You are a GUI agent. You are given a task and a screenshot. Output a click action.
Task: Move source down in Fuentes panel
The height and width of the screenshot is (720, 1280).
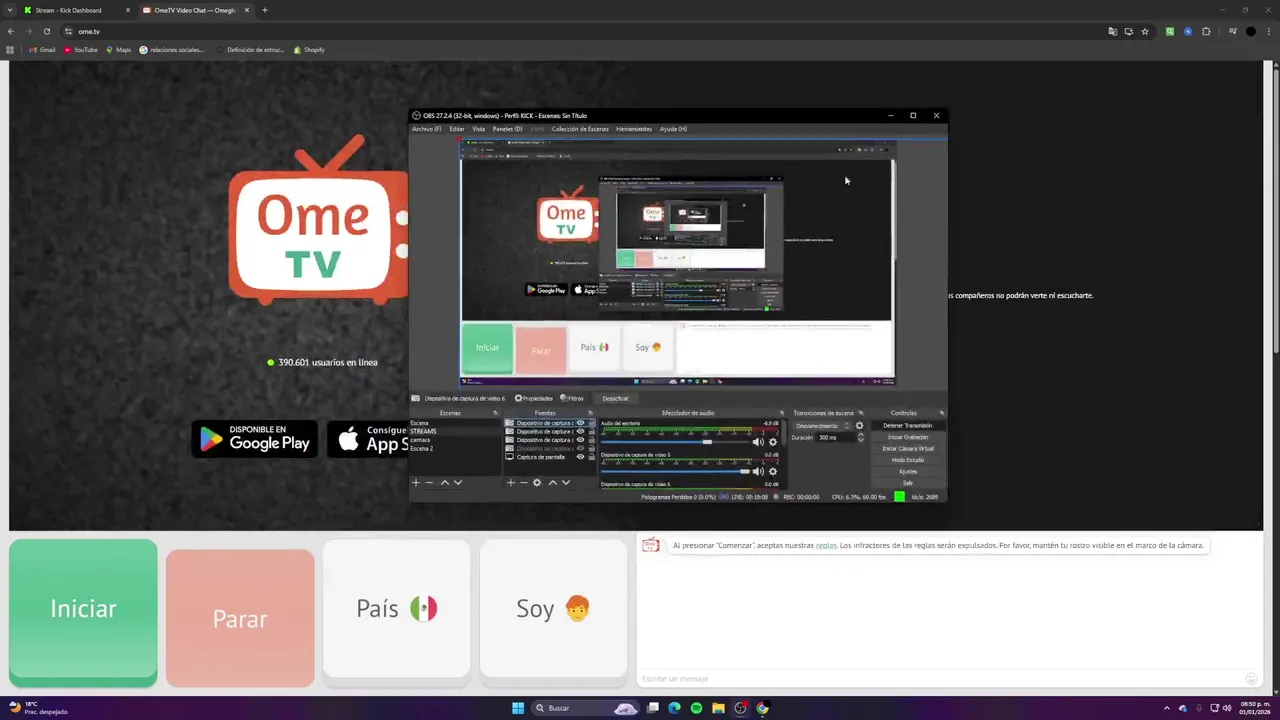tap(565, 482)
